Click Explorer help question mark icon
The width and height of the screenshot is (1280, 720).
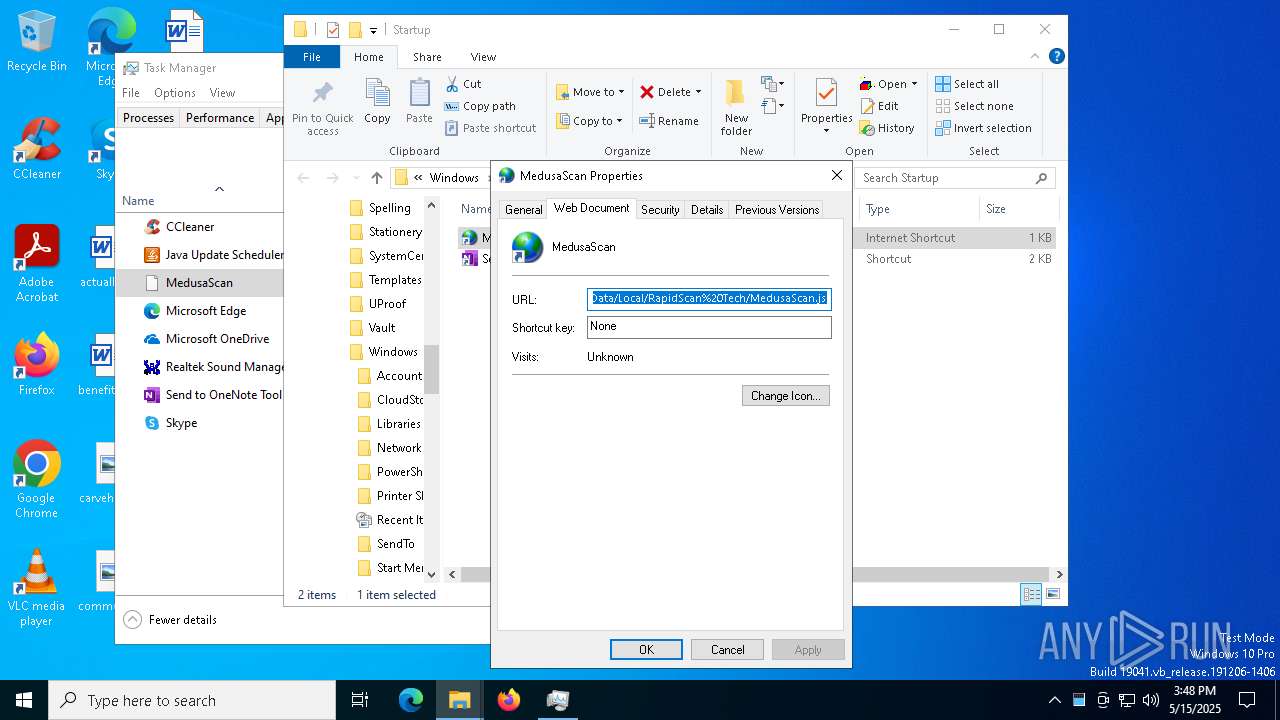click(x=1057, y=57)
